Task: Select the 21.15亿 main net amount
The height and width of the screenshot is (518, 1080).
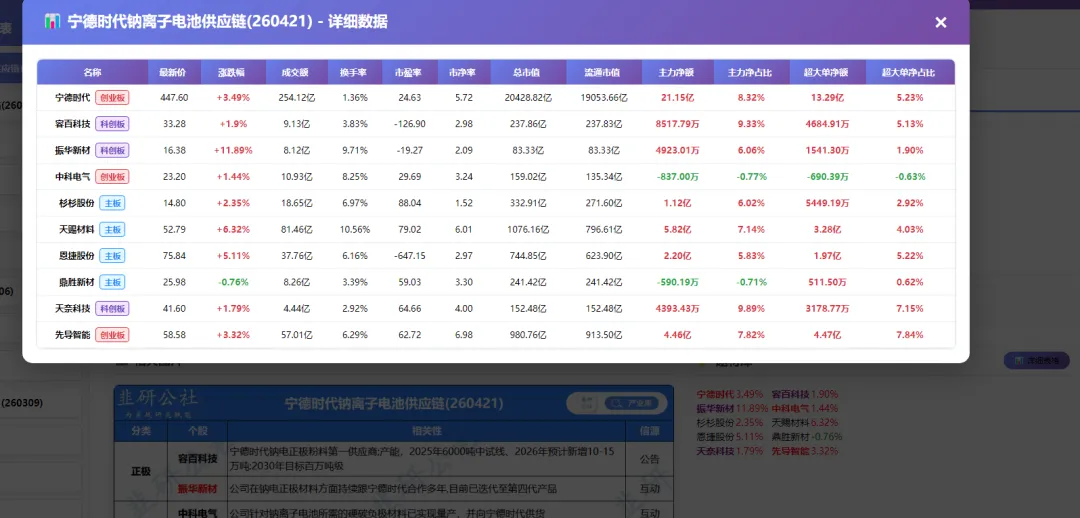Action: pyautogui.click(x=678, y=98)
